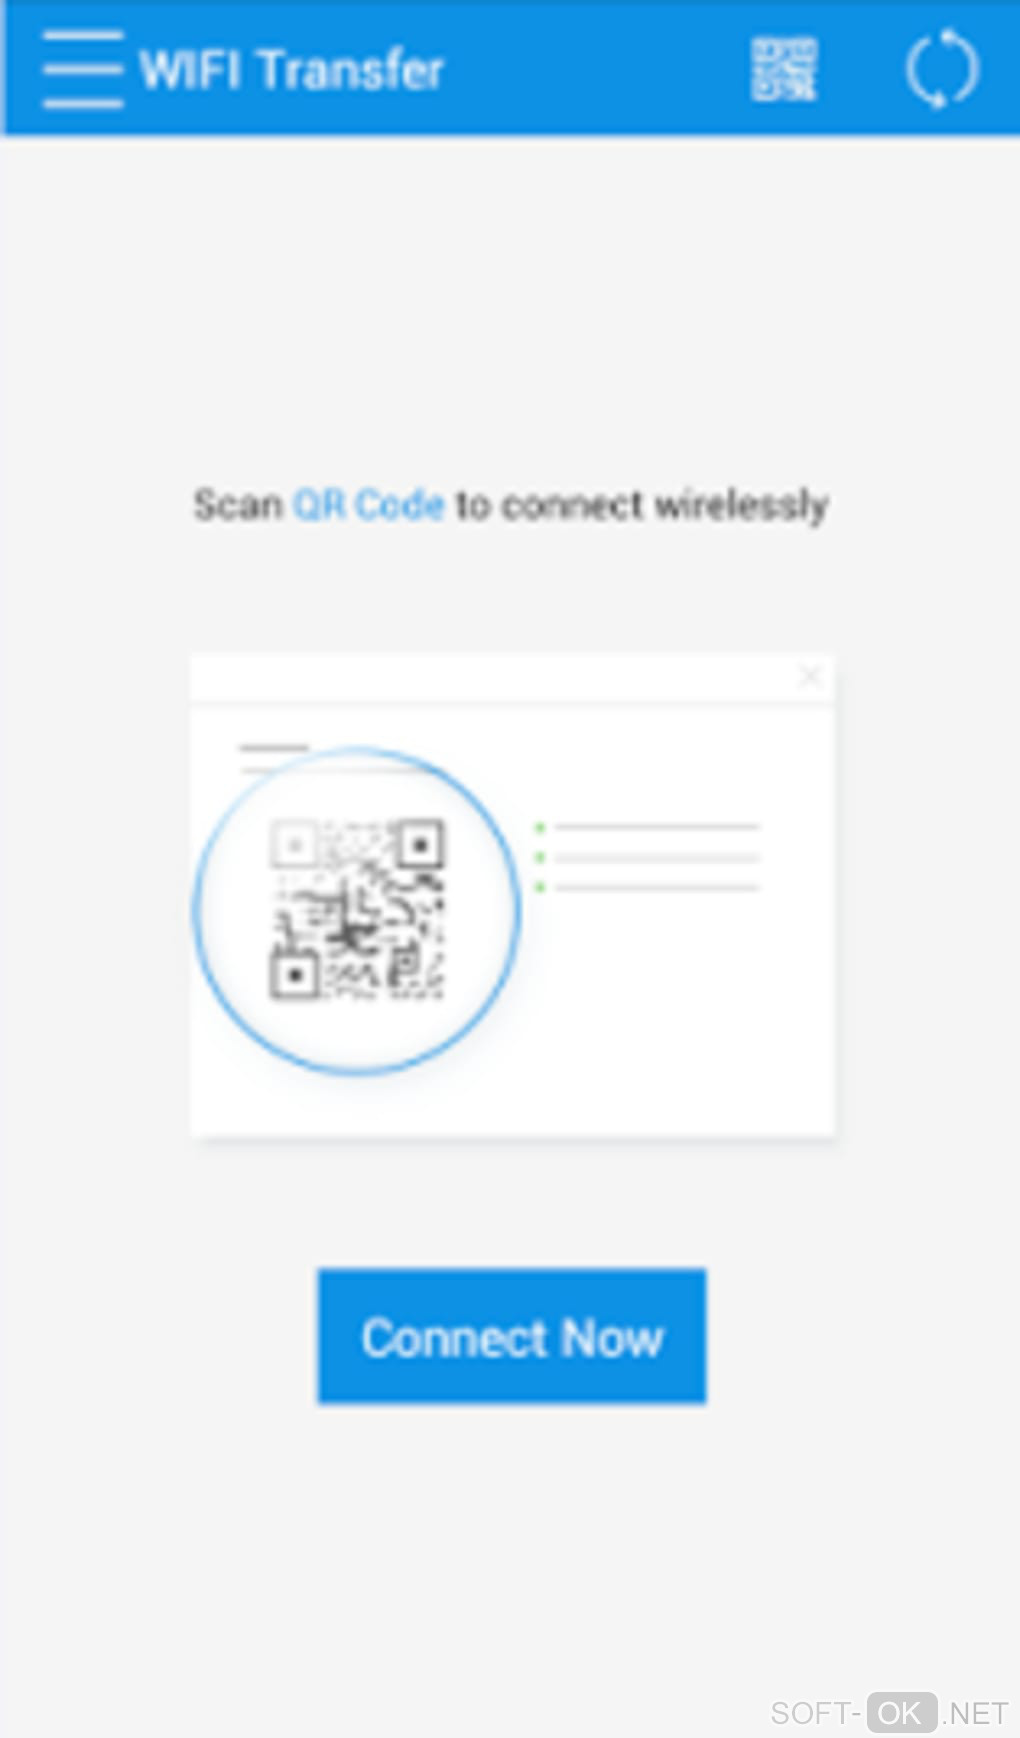Image resolution: width=1020 pixels, height=1738 pixels.
Task: Open the hamburger navigation menu
Action: [83, 69]
